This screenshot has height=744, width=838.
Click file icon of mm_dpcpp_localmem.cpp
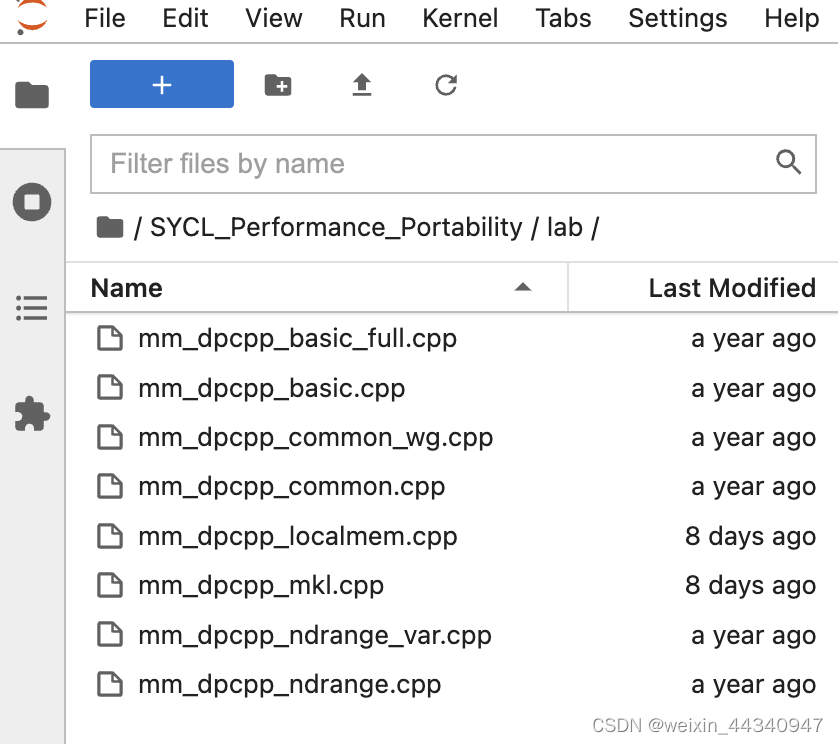110,536
